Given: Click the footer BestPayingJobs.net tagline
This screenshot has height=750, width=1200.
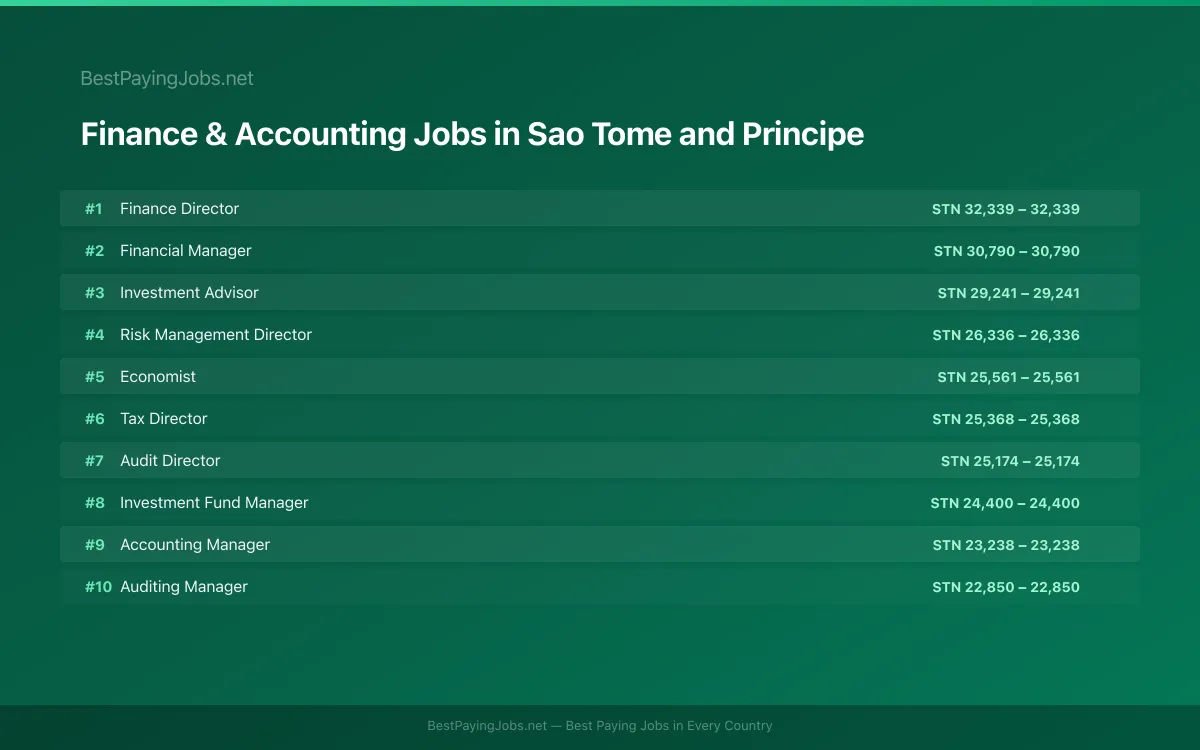Looking at the screenshot, I should [600, 726].
